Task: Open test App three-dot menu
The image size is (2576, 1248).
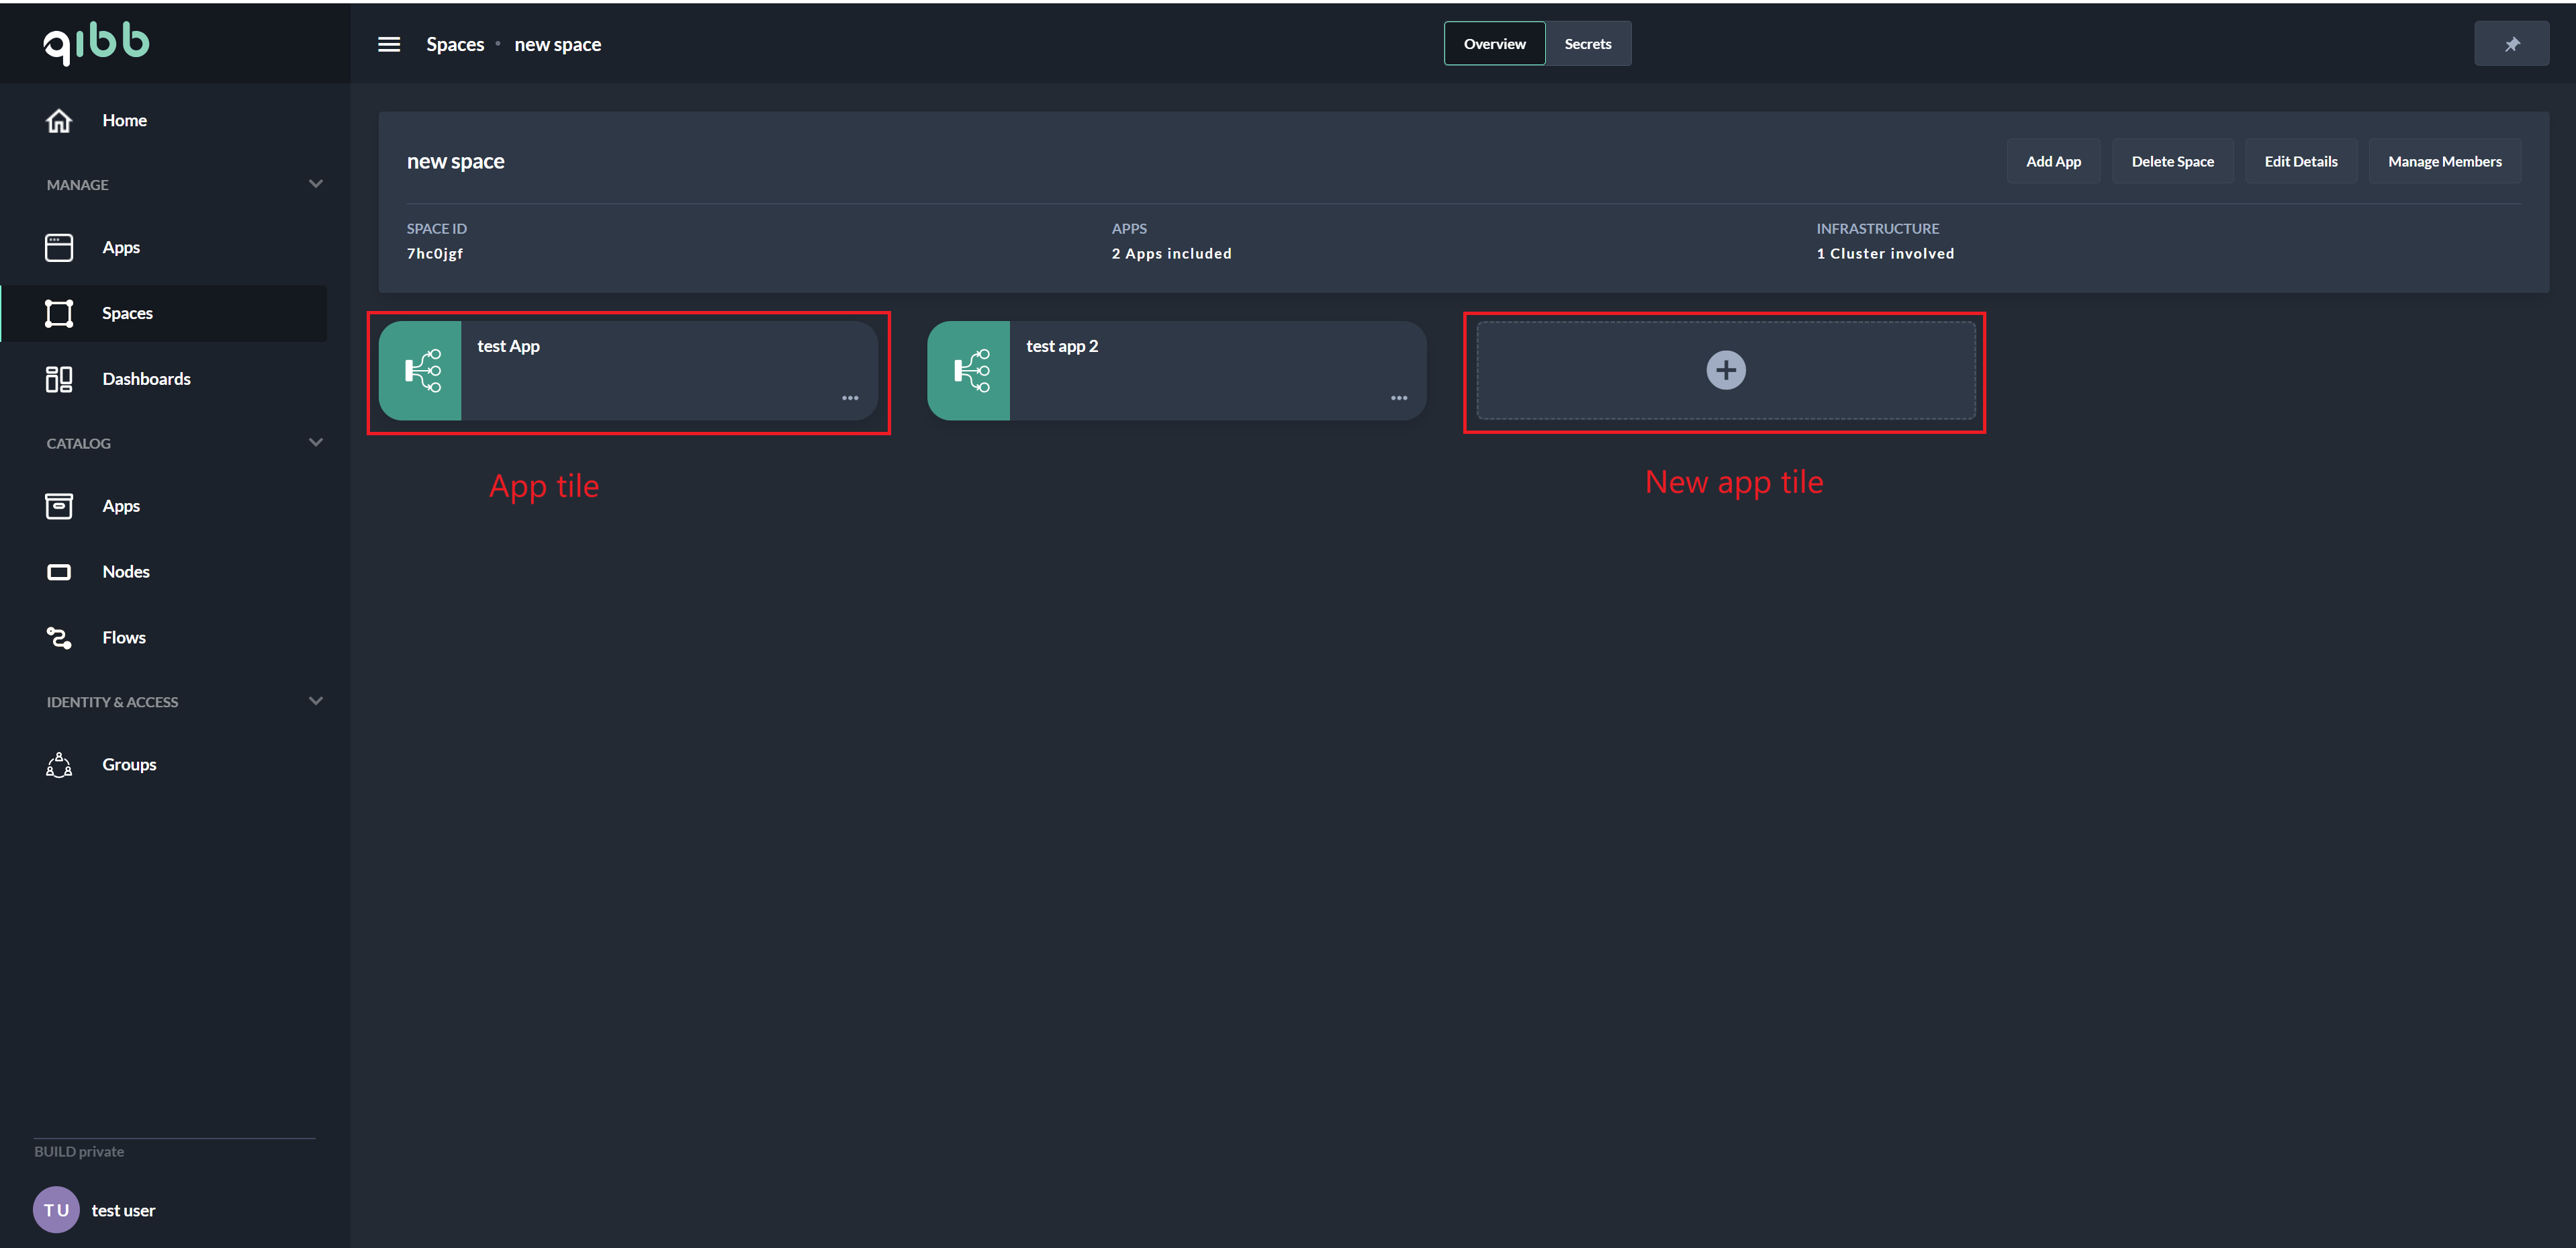Action: [850, 398]
